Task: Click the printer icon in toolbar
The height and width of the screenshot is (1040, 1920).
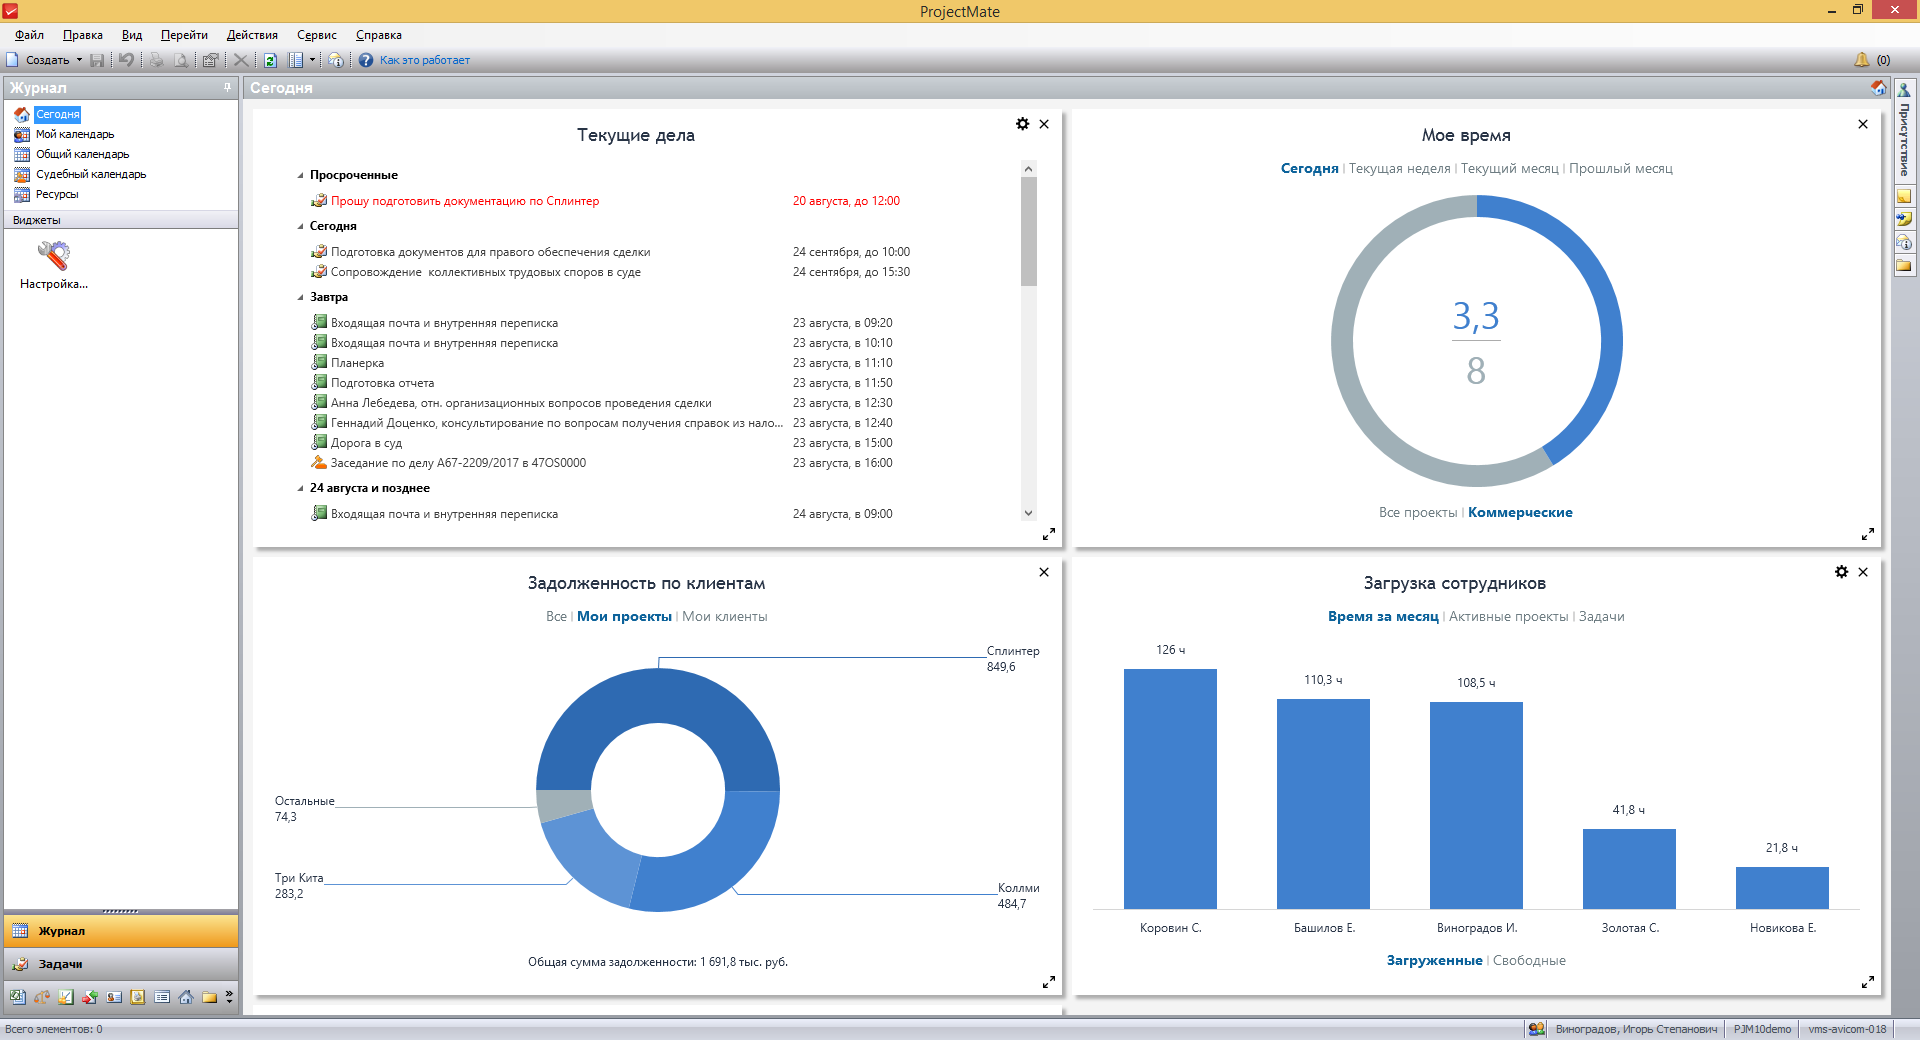Action: coord(156,60)
